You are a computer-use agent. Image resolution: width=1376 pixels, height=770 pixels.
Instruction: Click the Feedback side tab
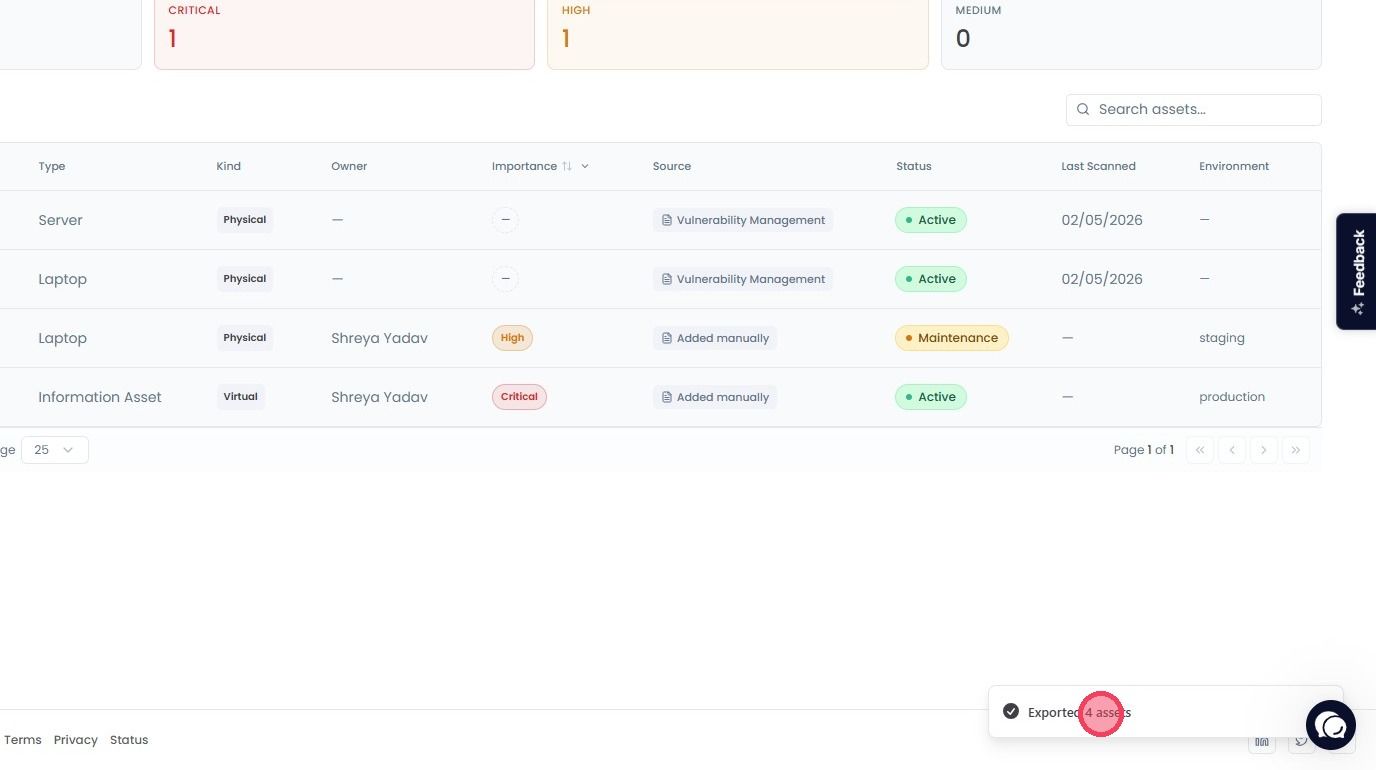tap(1356, 271)
